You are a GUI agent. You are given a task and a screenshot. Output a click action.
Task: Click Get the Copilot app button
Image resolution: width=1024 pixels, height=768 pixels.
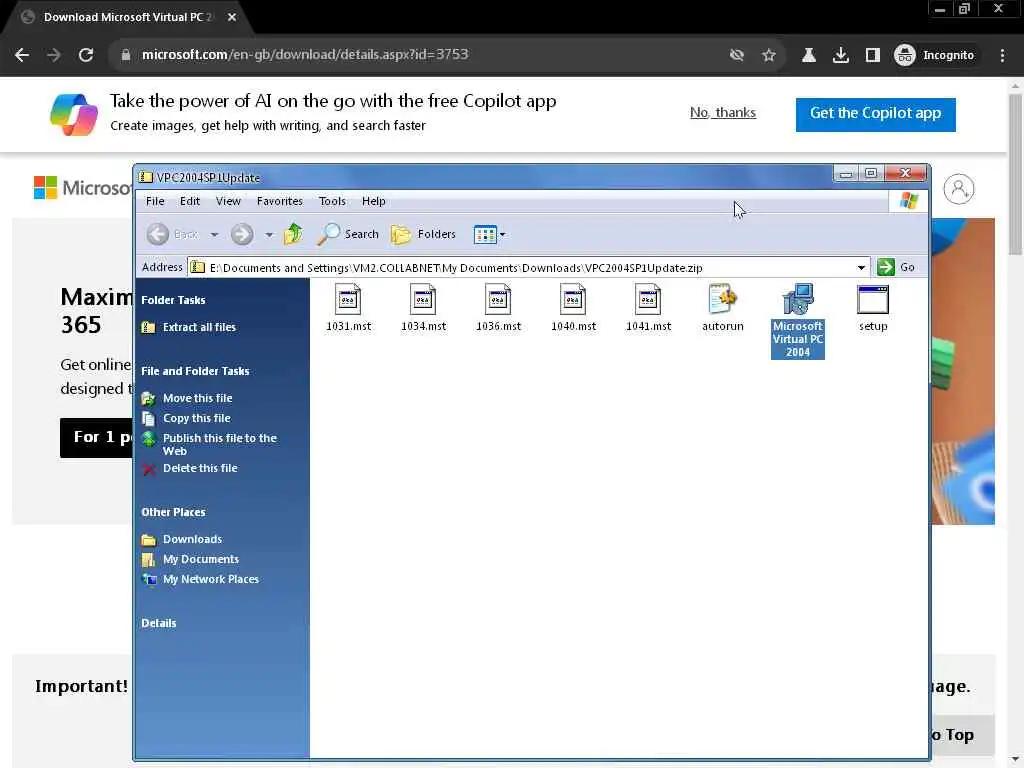(875, 114)
